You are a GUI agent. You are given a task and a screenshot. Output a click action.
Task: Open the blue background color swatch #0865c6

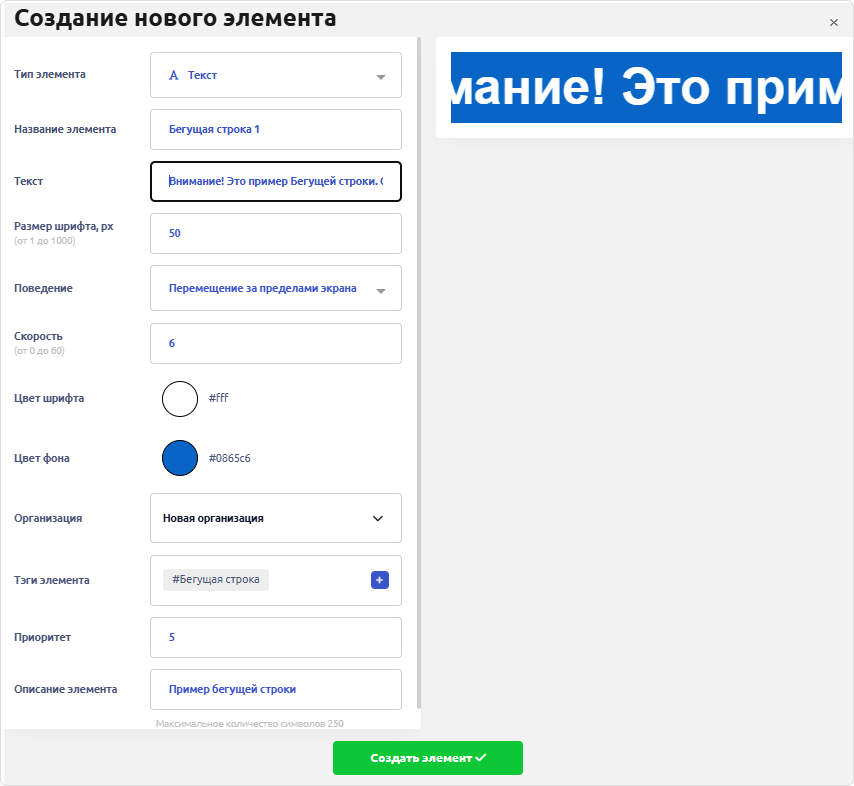pos(180,458)
